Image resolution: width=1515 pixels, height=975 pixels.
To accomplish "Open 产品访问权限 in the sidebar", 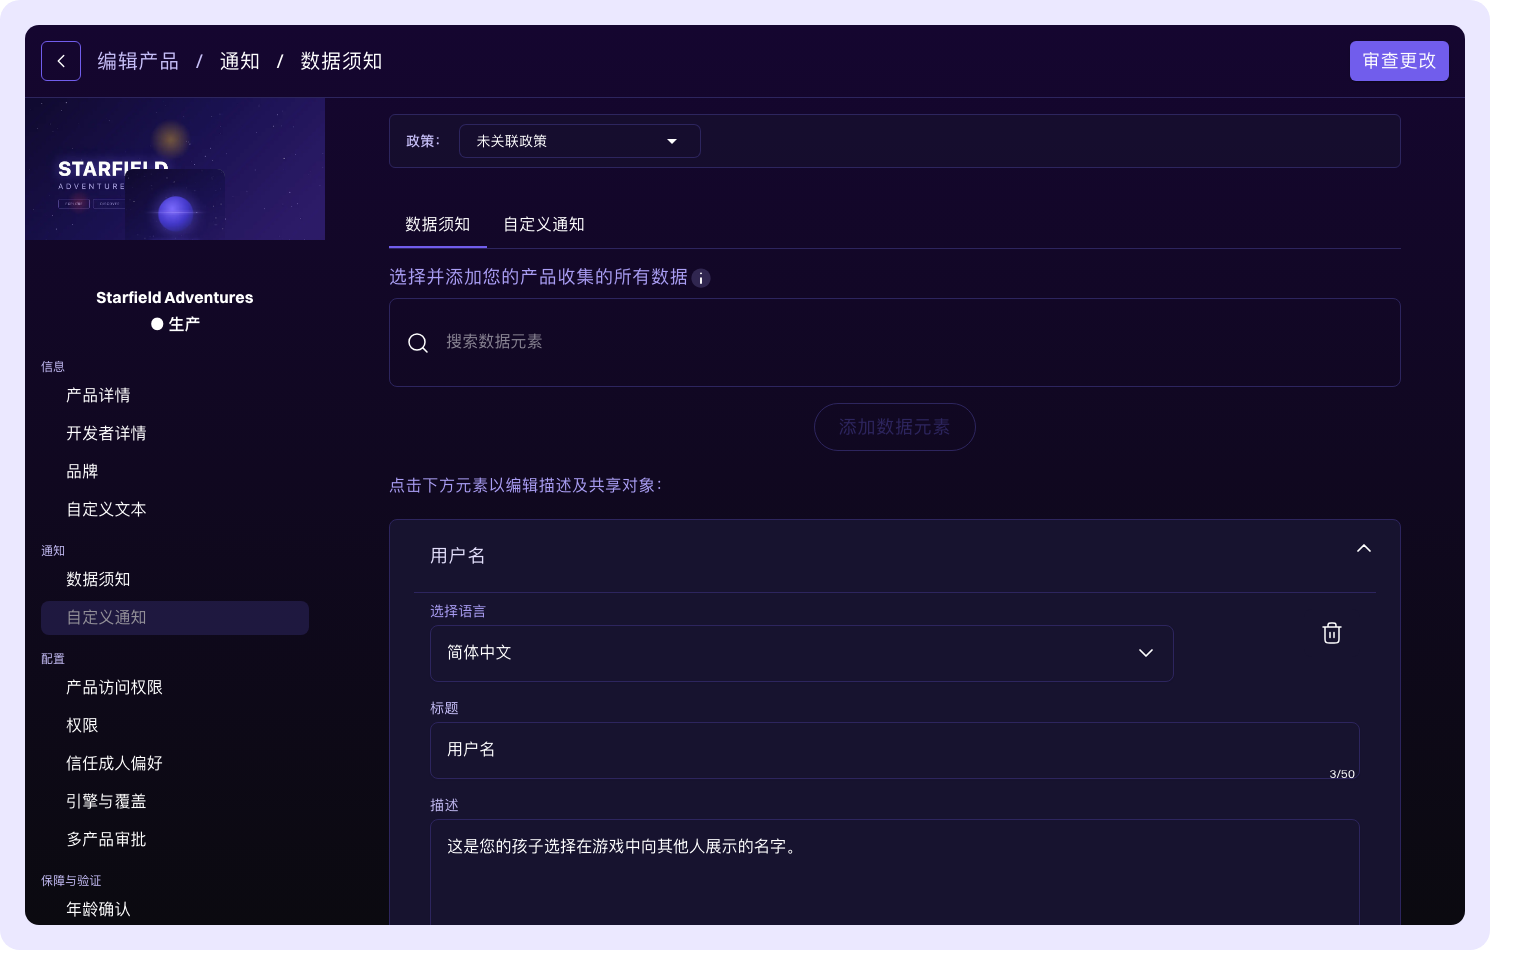I will [x=175, y=688].
